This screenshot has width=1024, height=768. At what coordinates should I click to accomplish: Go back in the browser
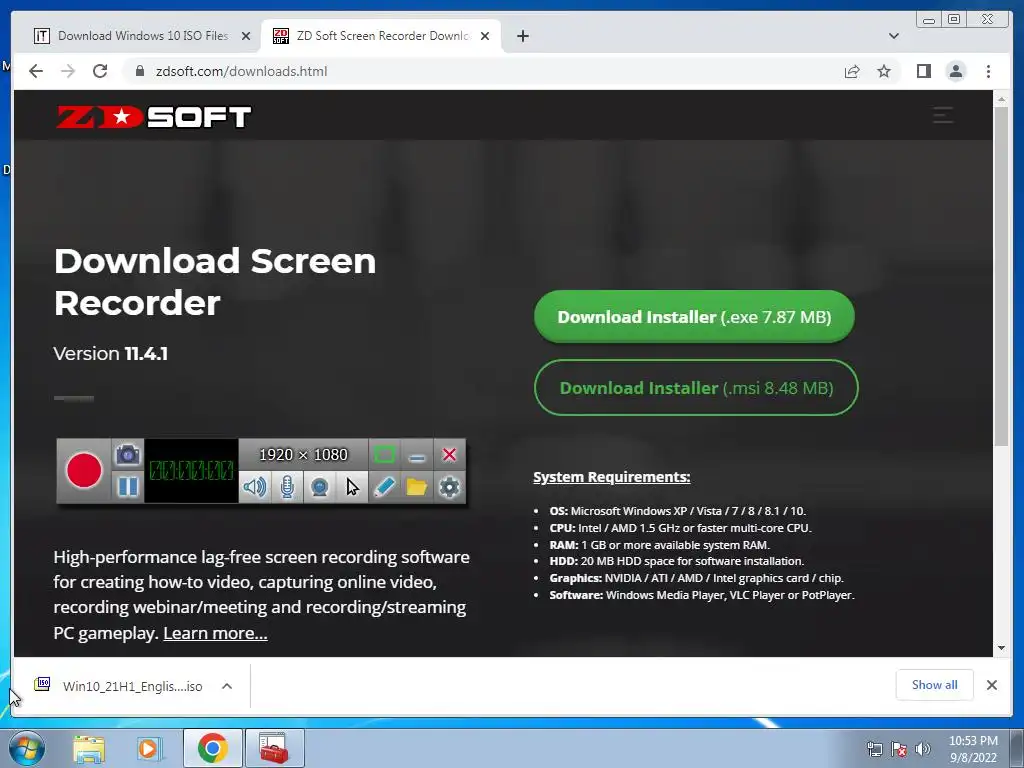[36, 71]
